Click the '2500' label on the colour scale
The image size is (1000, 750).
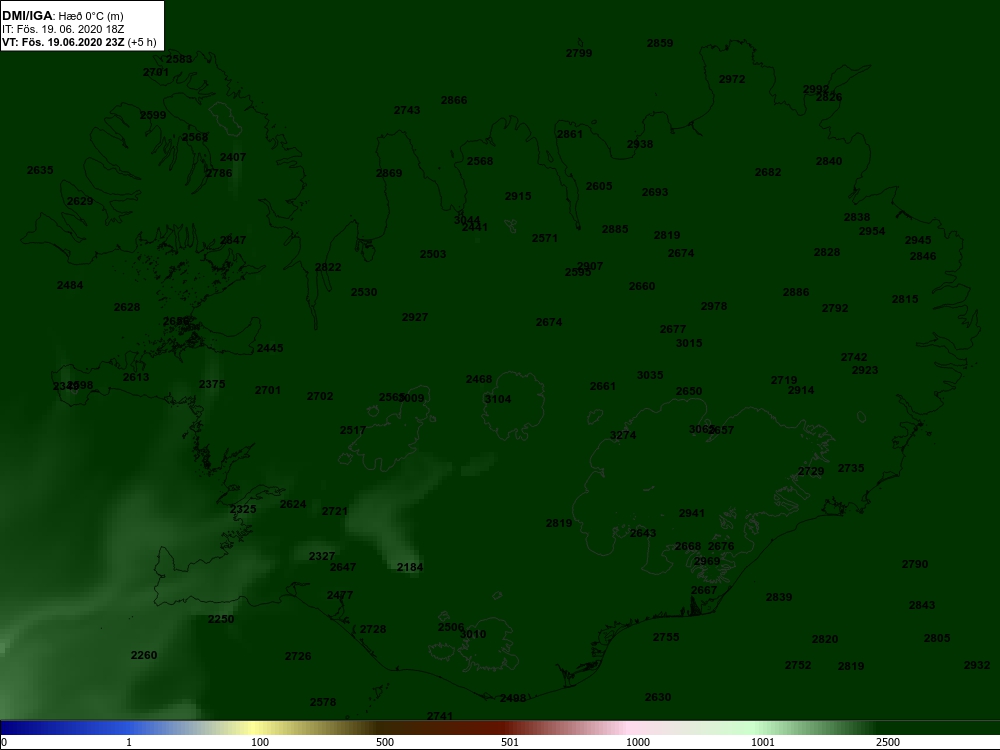pos(888,742)
